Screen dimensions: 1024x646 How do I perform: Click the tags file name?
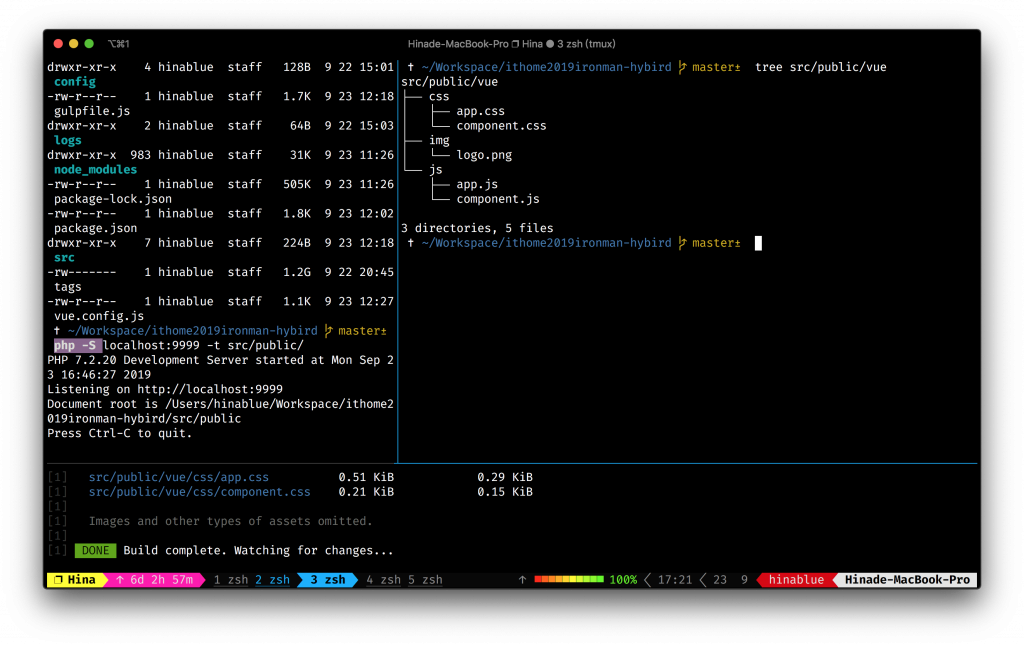[x=67, y=287]
